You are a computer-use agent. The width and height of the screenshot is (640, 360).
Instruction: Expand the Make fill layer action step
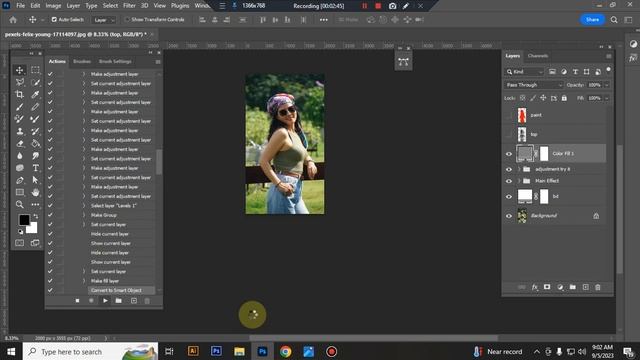[x=84, y=281]
